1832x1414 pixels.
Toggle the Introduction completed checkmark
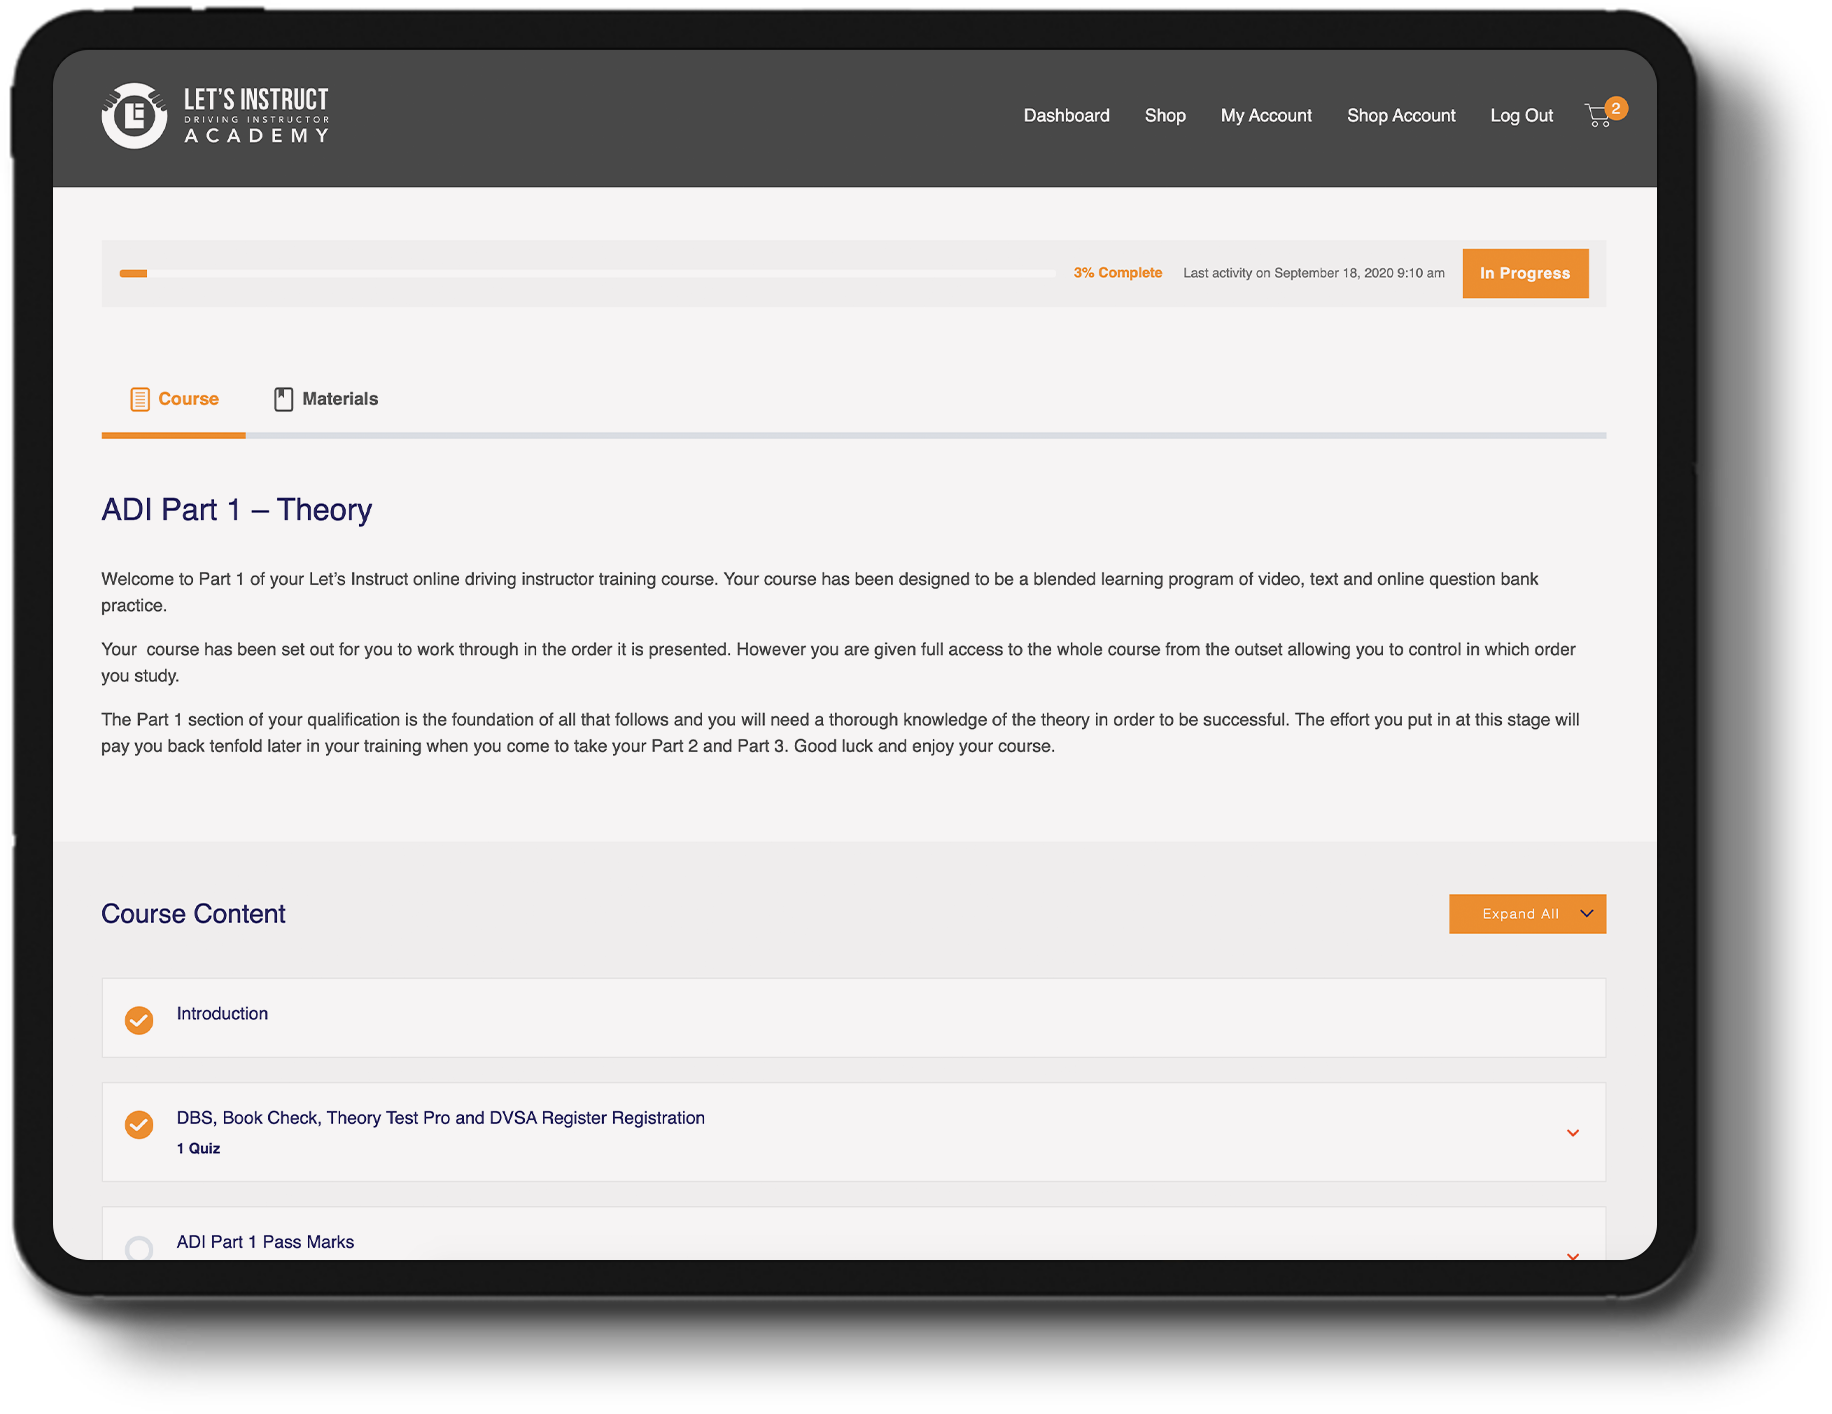coord(139,1020)
